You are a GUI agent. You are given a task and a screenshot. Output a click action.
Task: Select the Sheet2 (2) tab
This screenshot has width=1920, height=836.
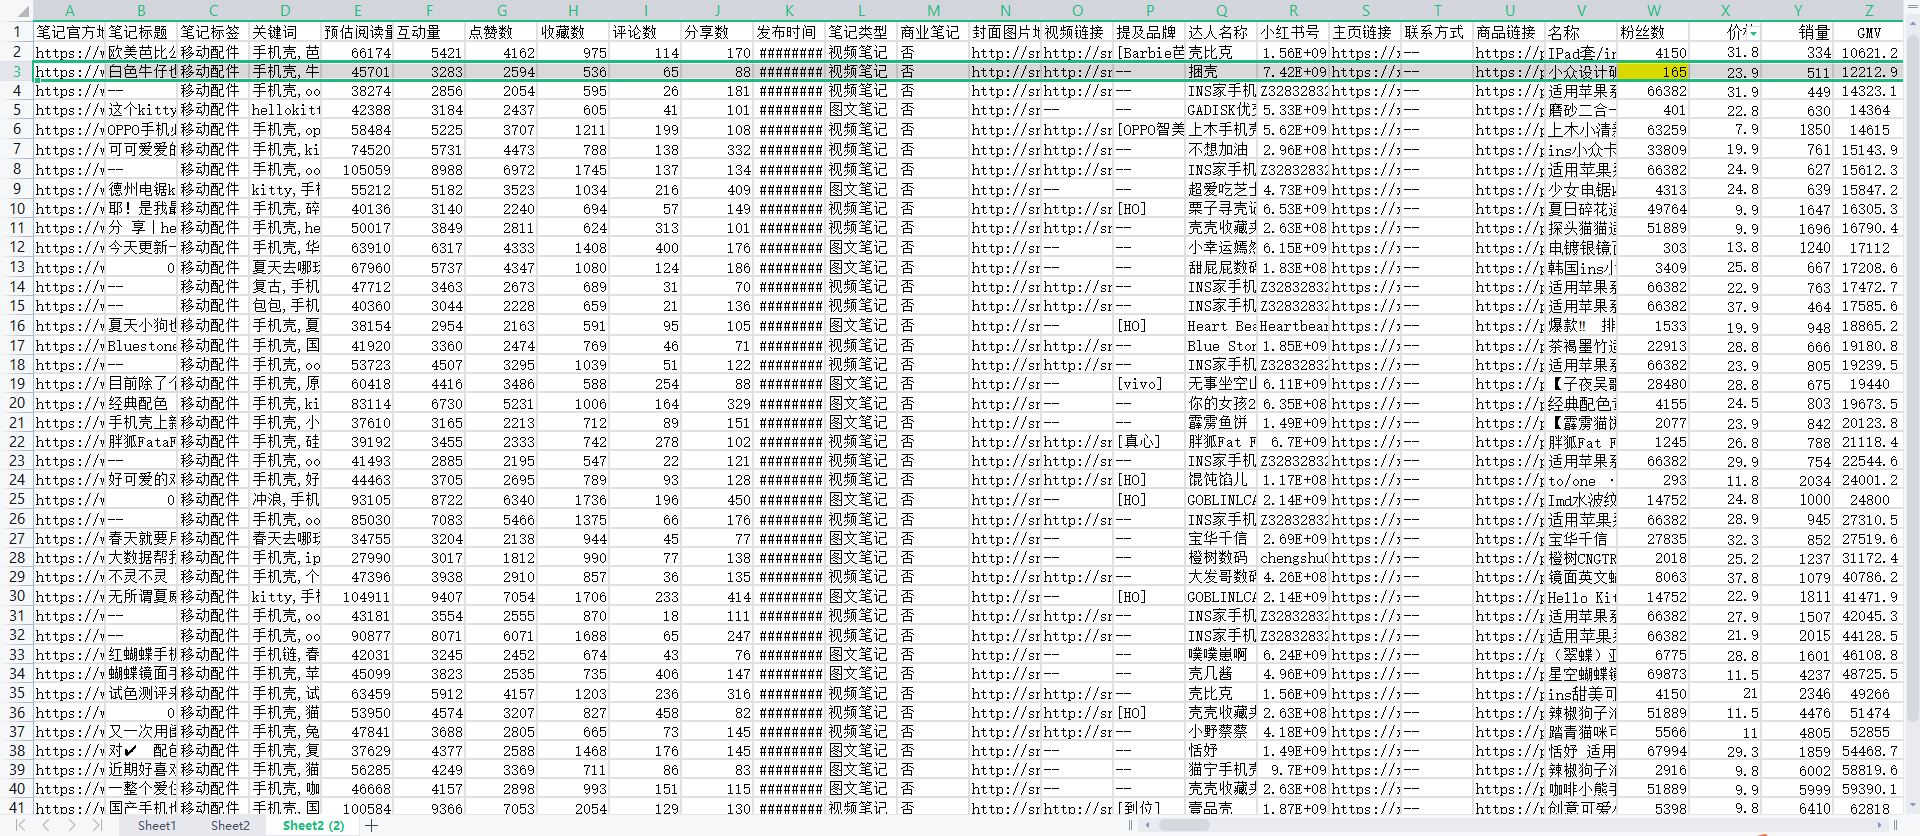click(x=313, y=825)
